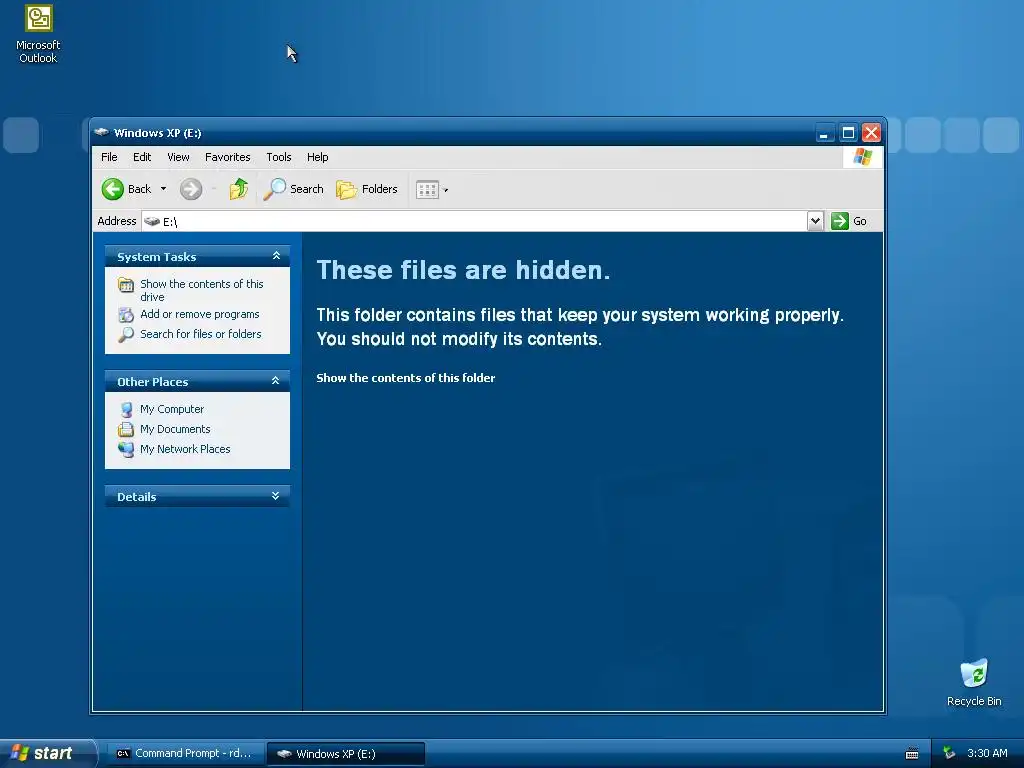Click the Windows flag logo in menu bar
The width and height of the screenshot is (1024, 768).
click(x=863, y=157)
